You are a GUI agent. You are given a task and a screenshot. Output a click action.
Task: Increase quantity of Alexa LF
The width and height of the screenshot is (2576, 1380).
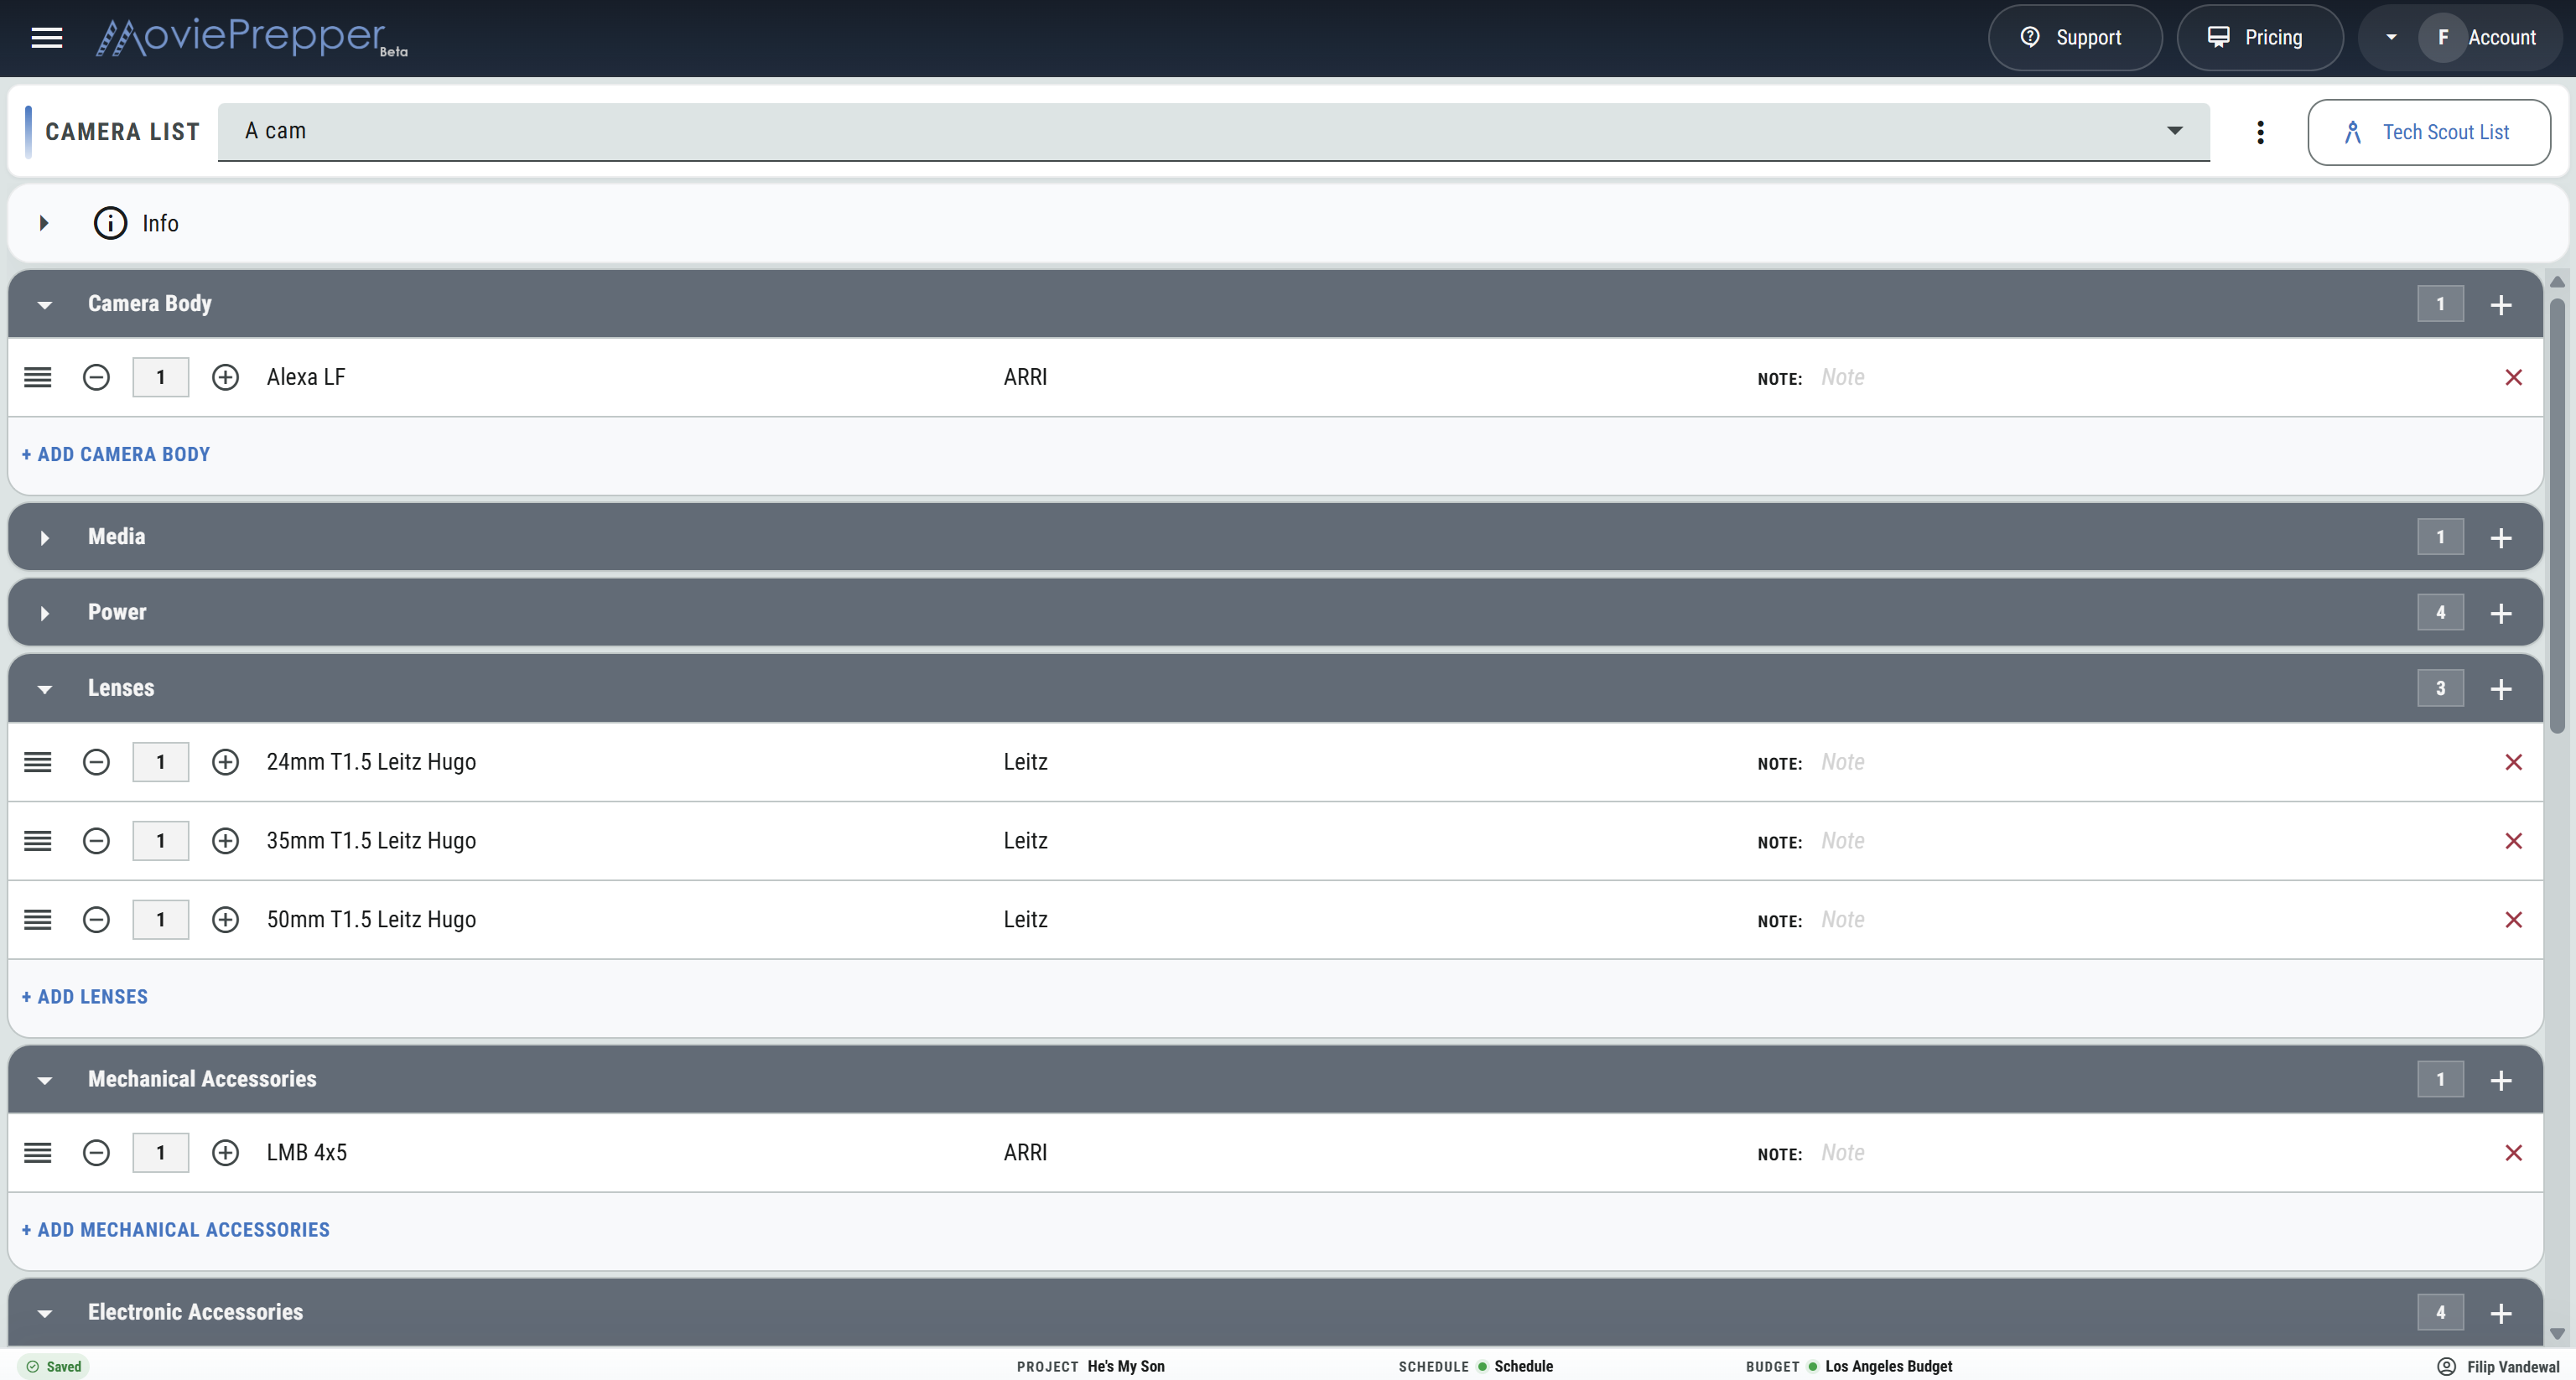click(x=226, y=377)
